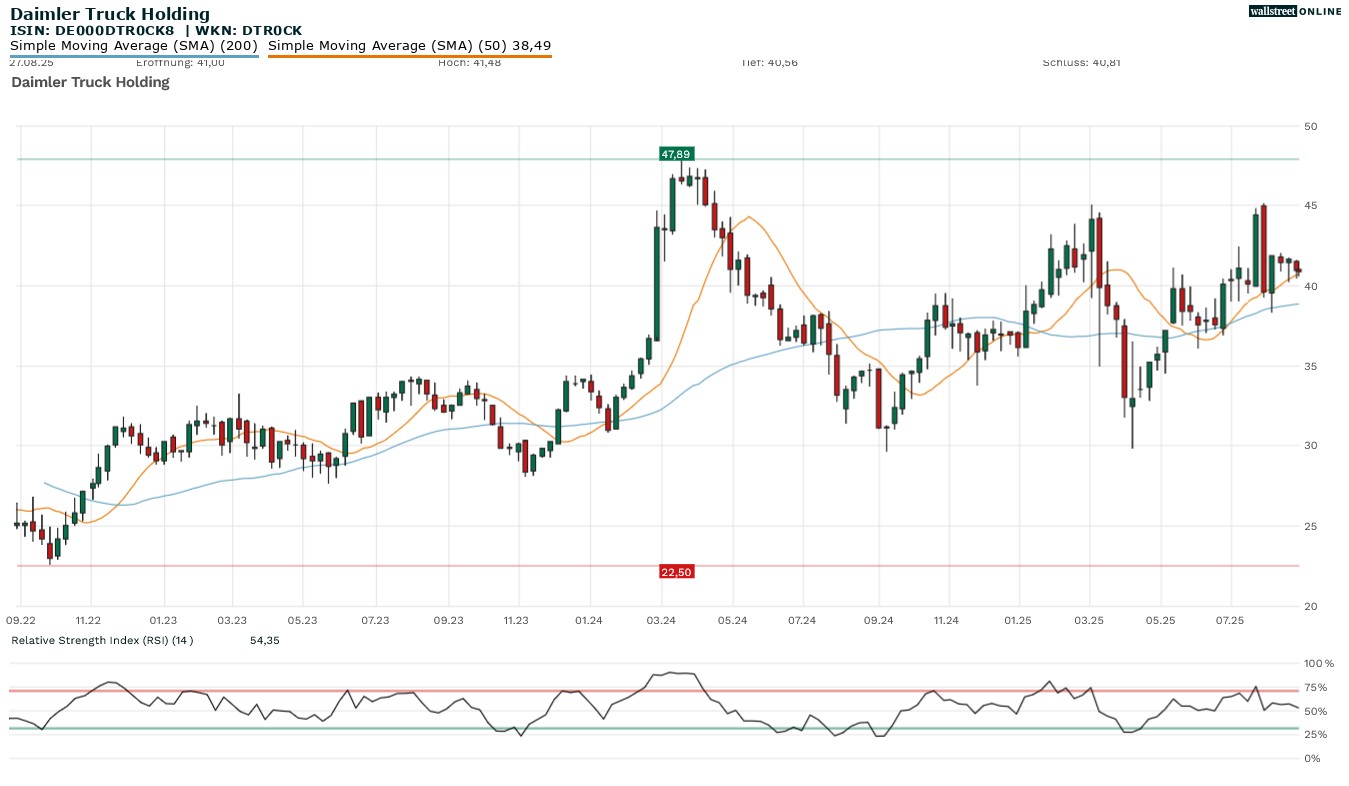Image resolution: width=1349 pixels, height=786 pixels.
Task: Click the x-axis date 01.24
Action: pos(589,620)
